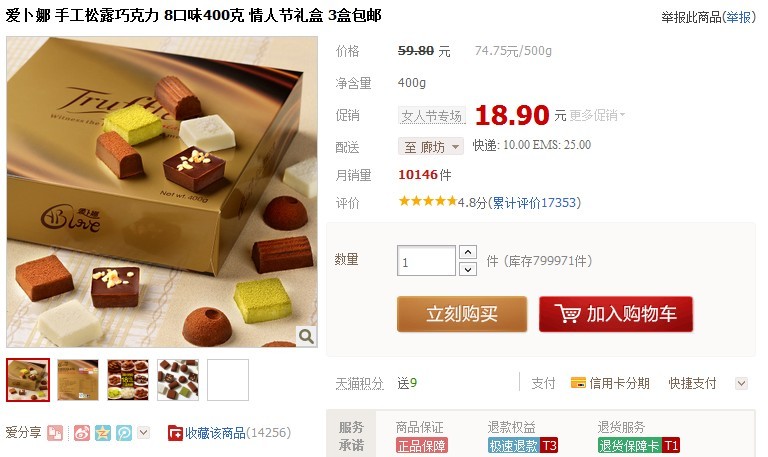The width and height of the screenshot is (768, 457).
Task: Expand payment methods chevron
Action: (x=742, y=384)
